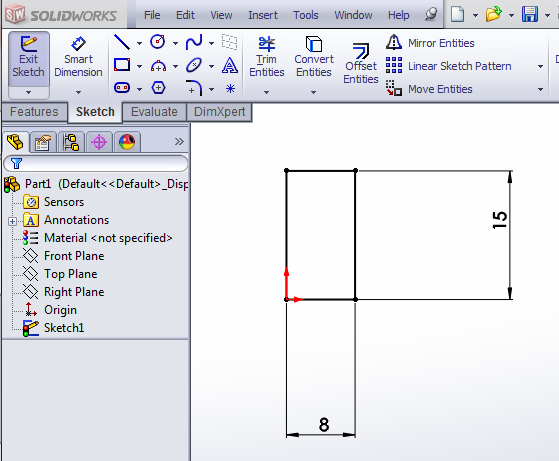
Task: Select the Spline sketch tool
Action: (x=194, y=42)
